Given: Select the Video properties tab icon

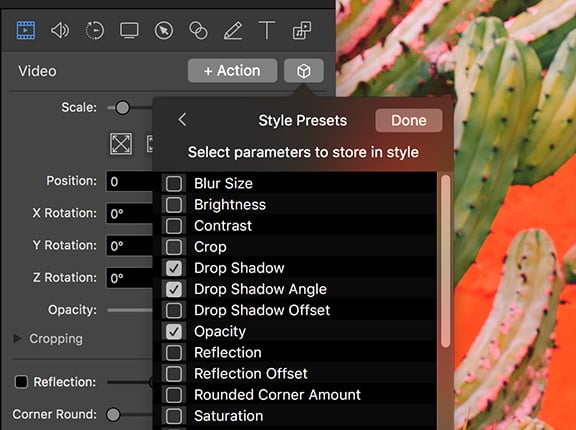Looking at the screenshot, I should (26, 30).
